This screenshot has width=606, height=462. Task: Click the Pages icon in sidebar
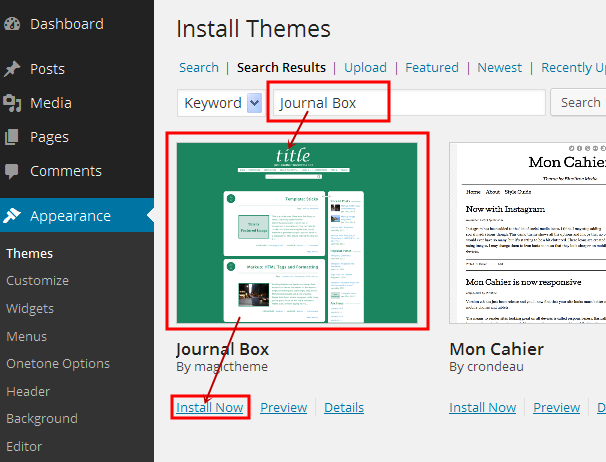[x=12, y=137]
